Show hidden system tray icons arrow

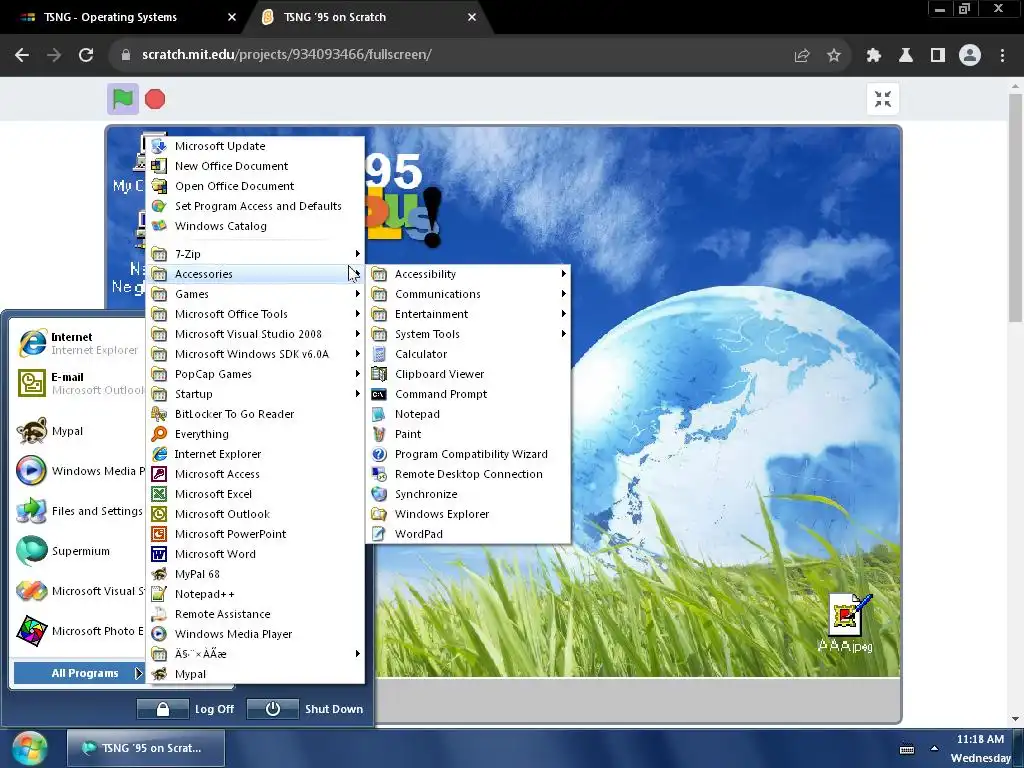935,748
